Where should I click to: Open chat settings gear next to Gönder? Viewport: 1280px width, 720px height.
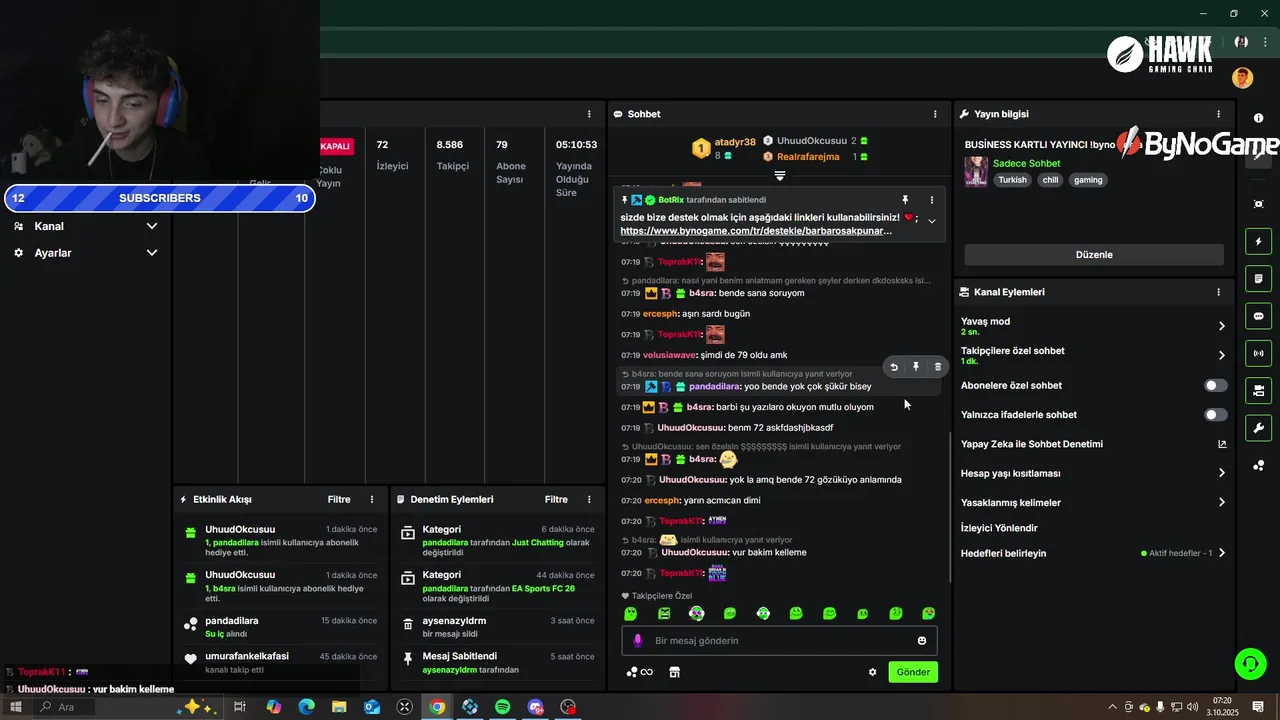(872, 672)
